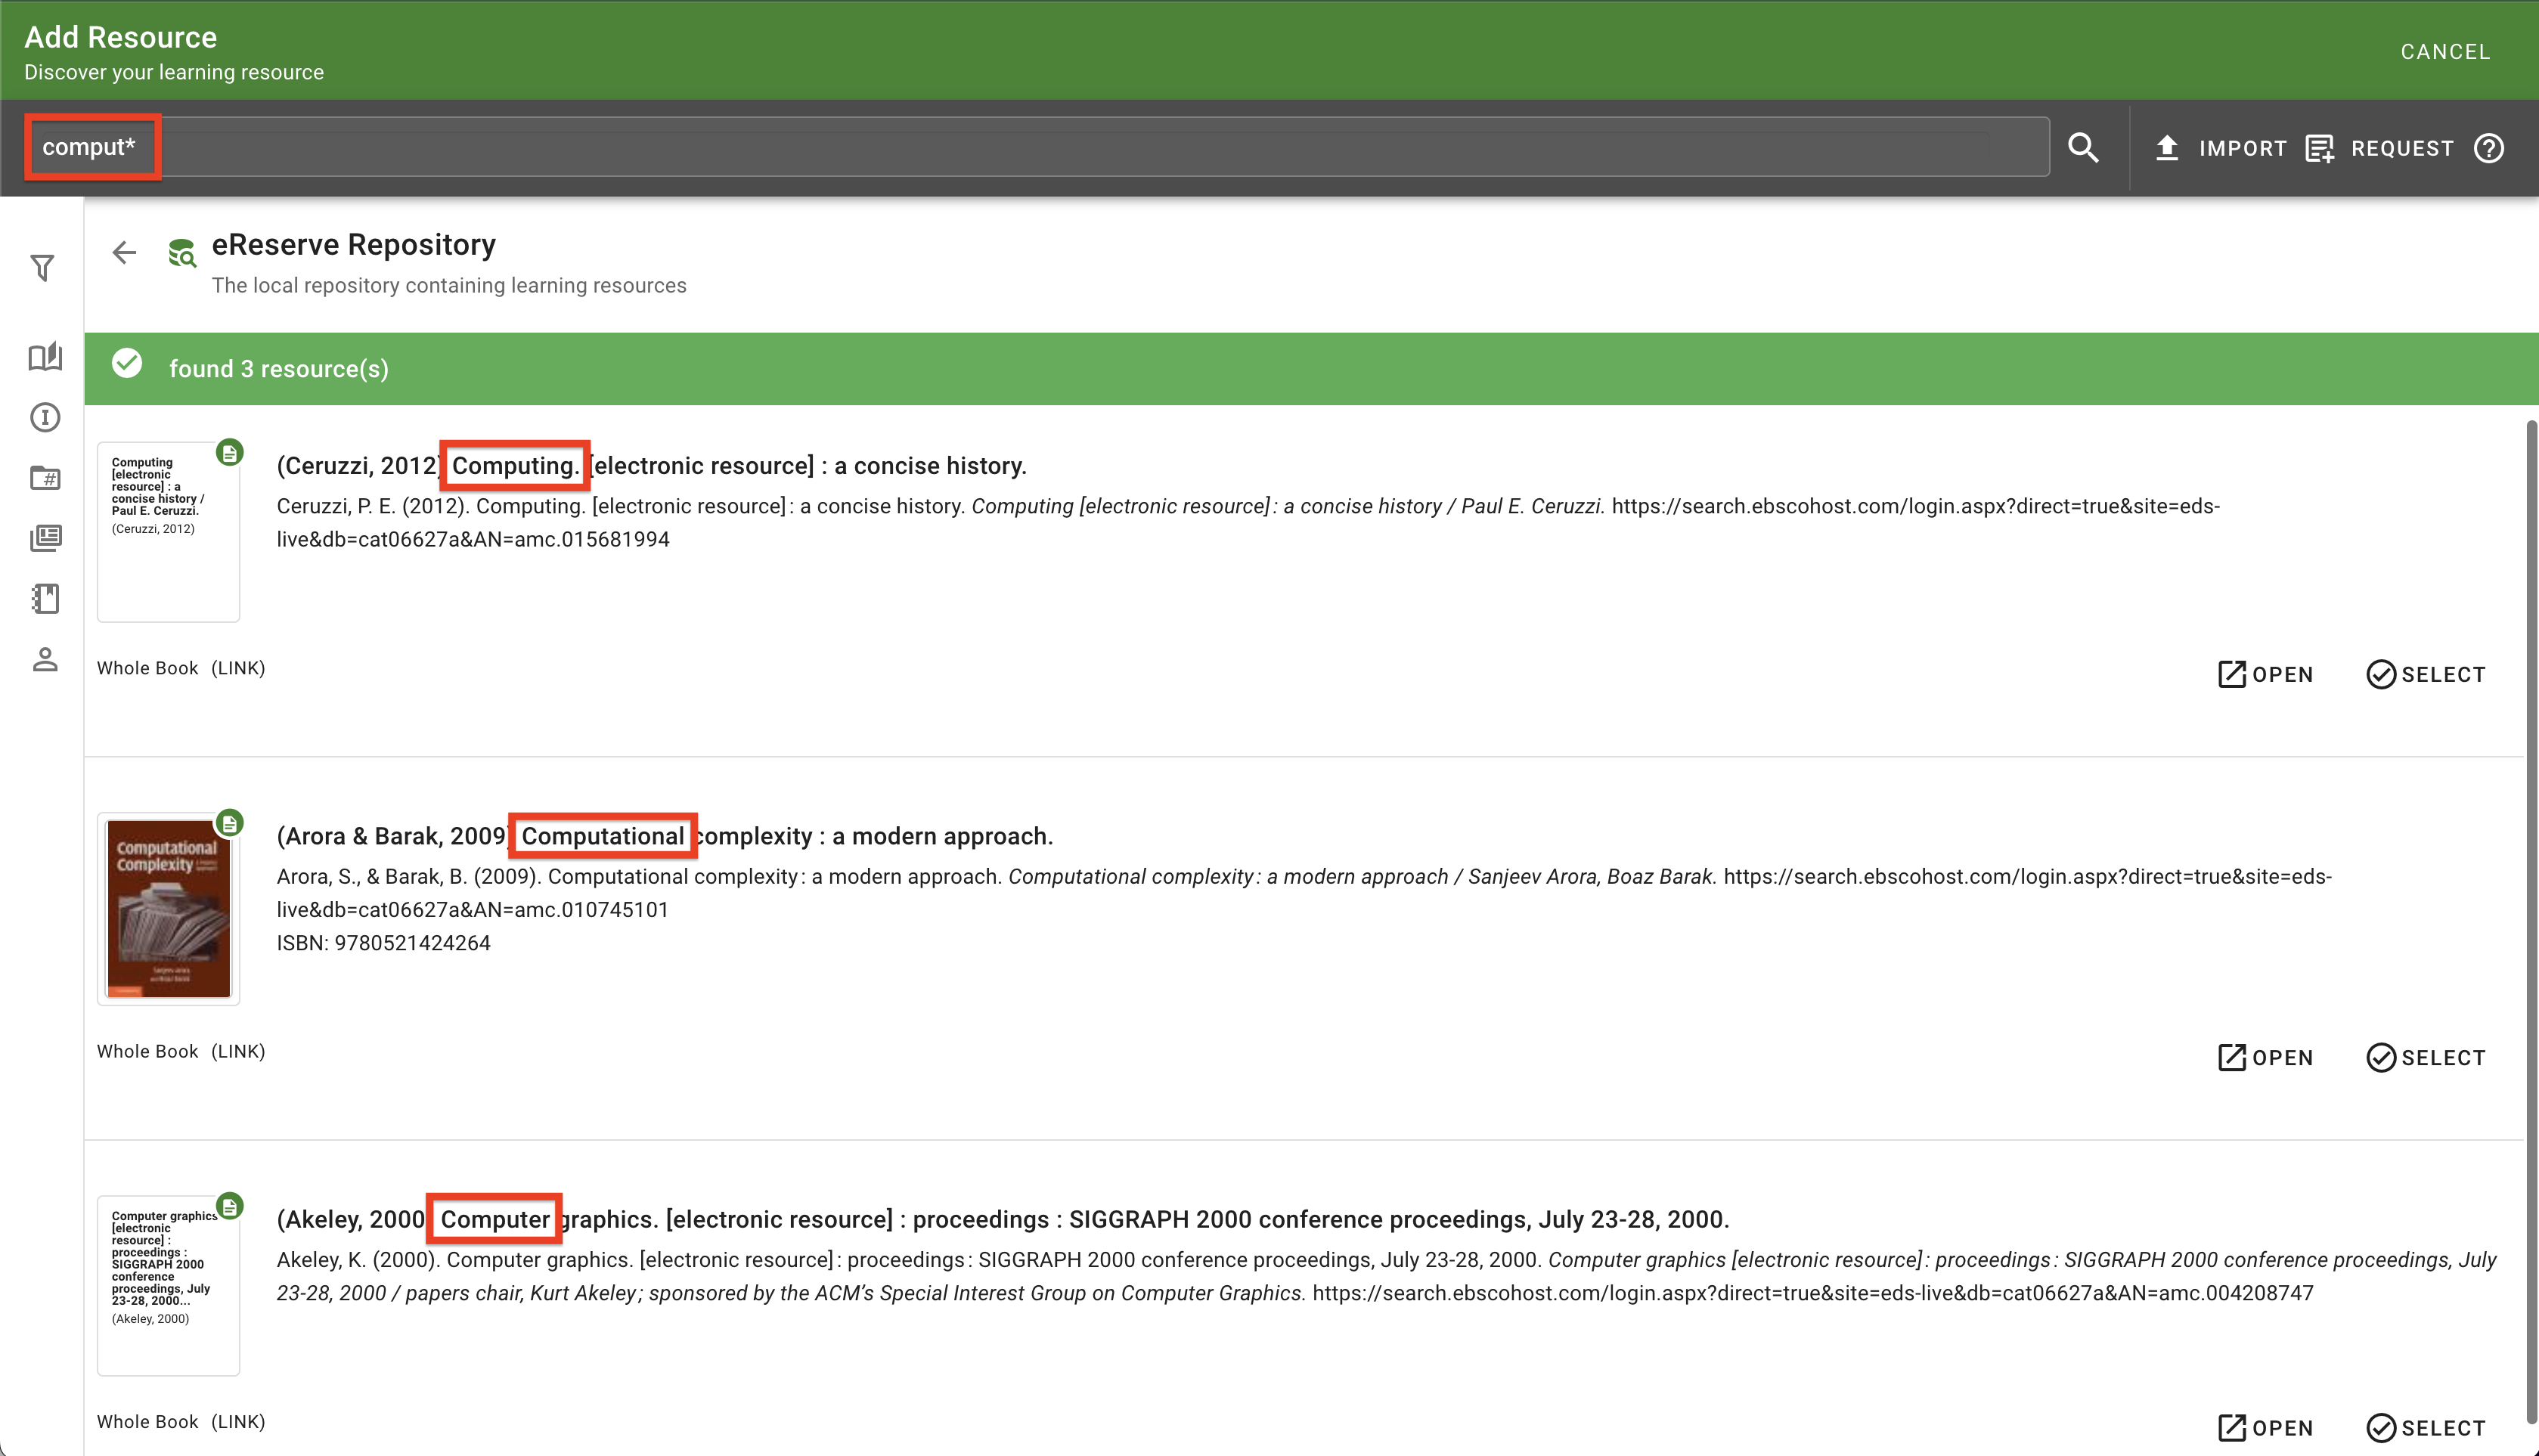Image resolution: width=2539 pixels, height=1456 pixels.
Task: Click the person profile sidebar icon
Action: 45,660
